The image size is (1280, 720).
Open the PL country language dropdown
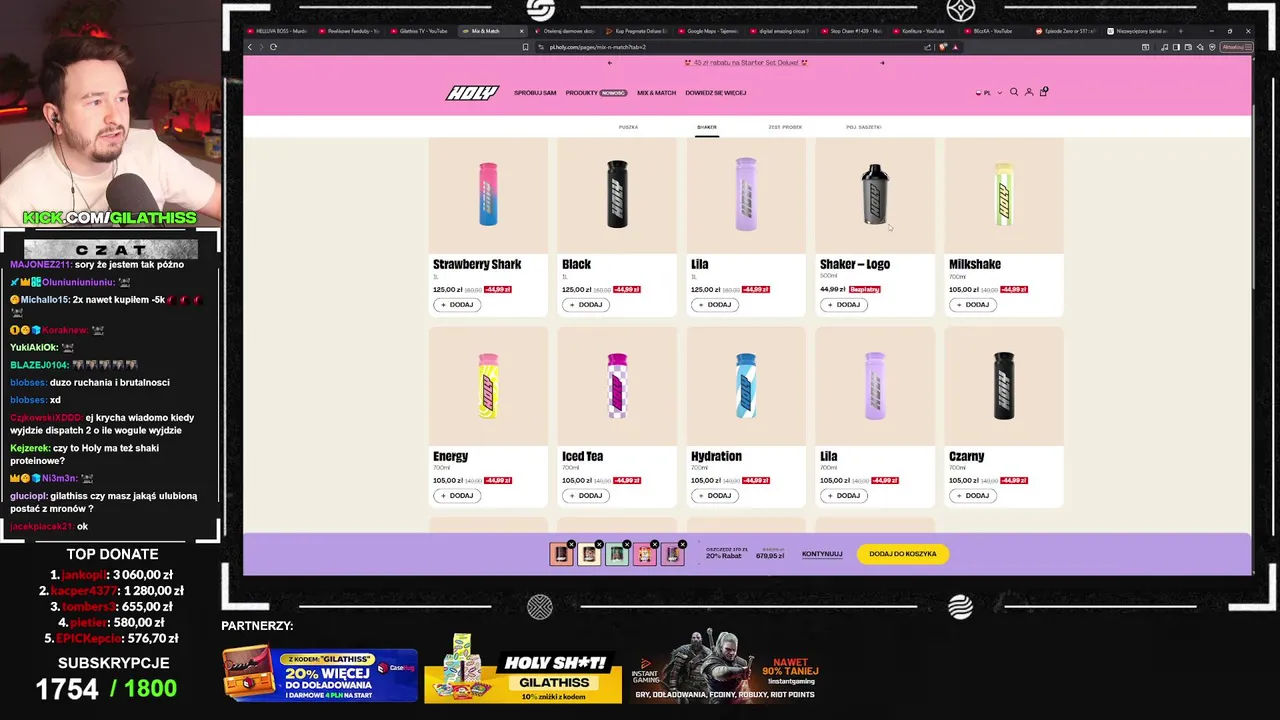[988, 93]
